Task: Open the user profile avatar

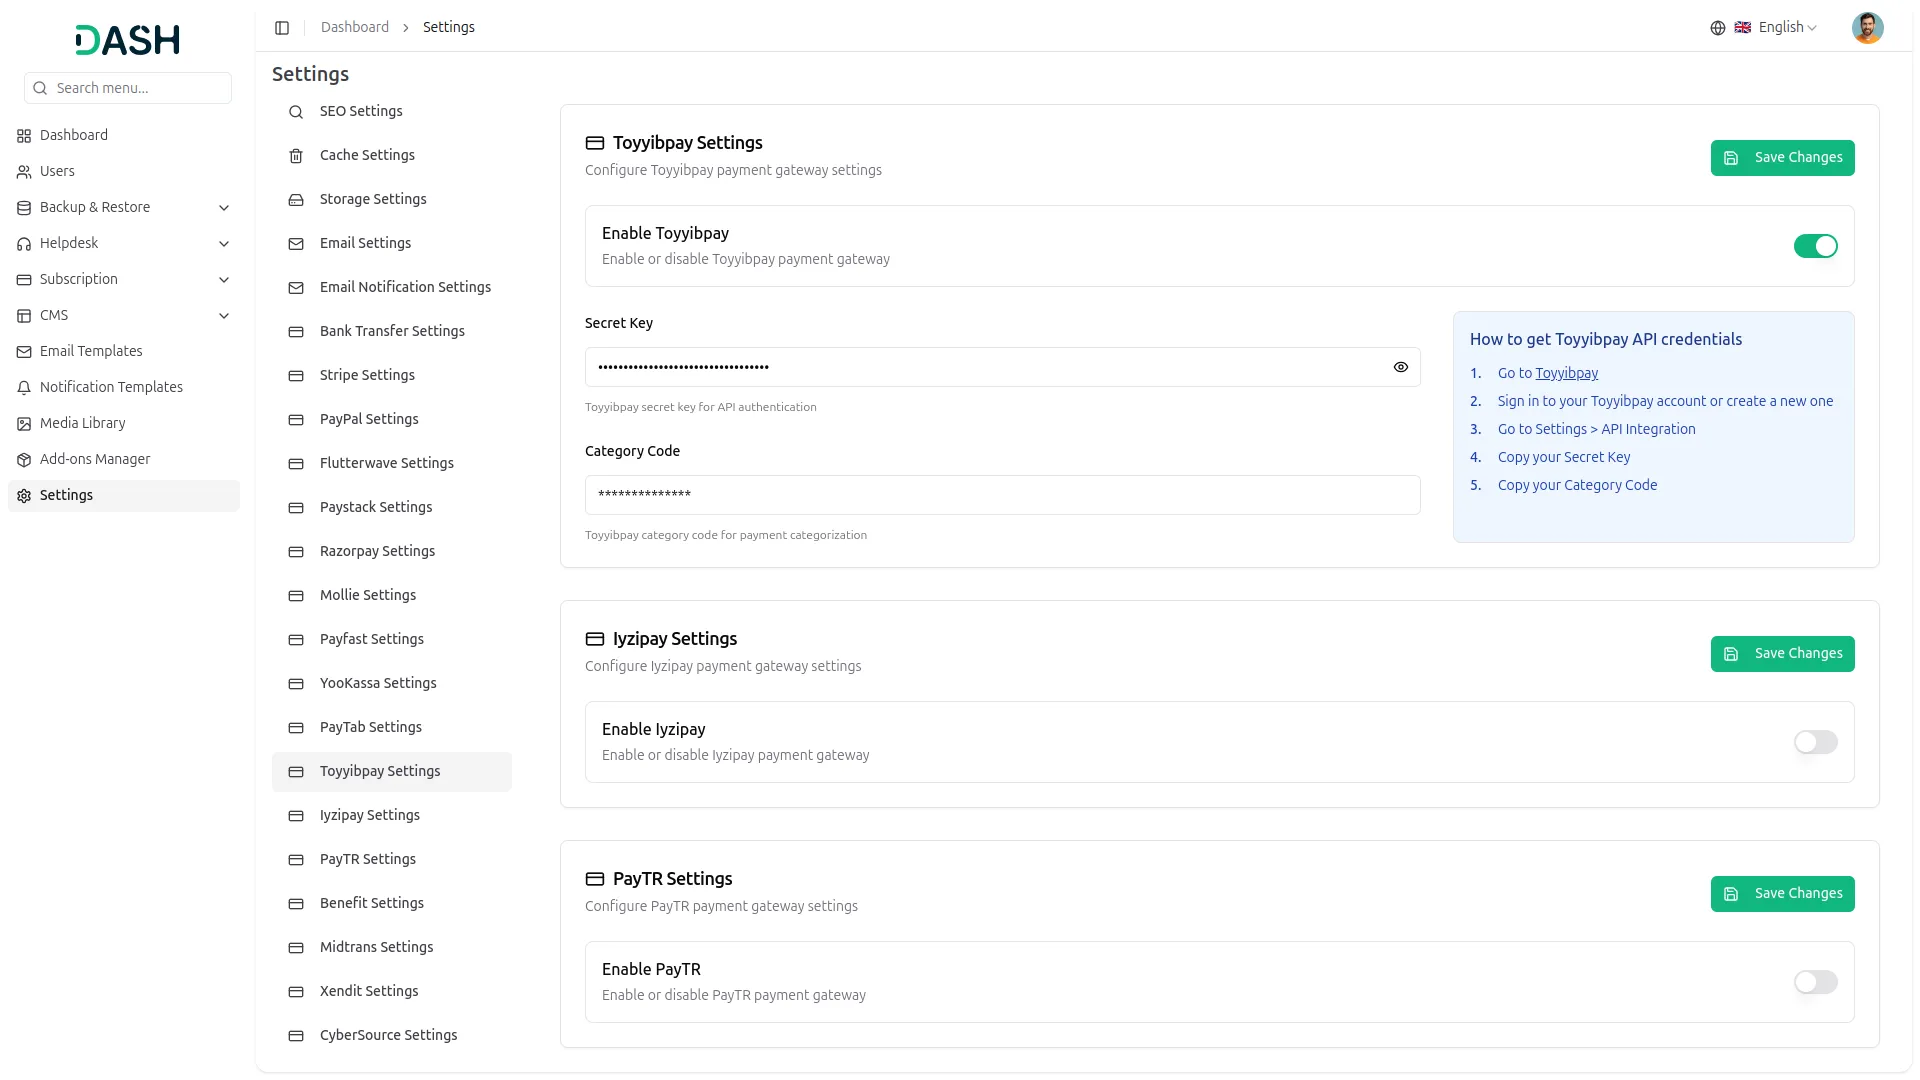Action: click(x=1867, y=28)
